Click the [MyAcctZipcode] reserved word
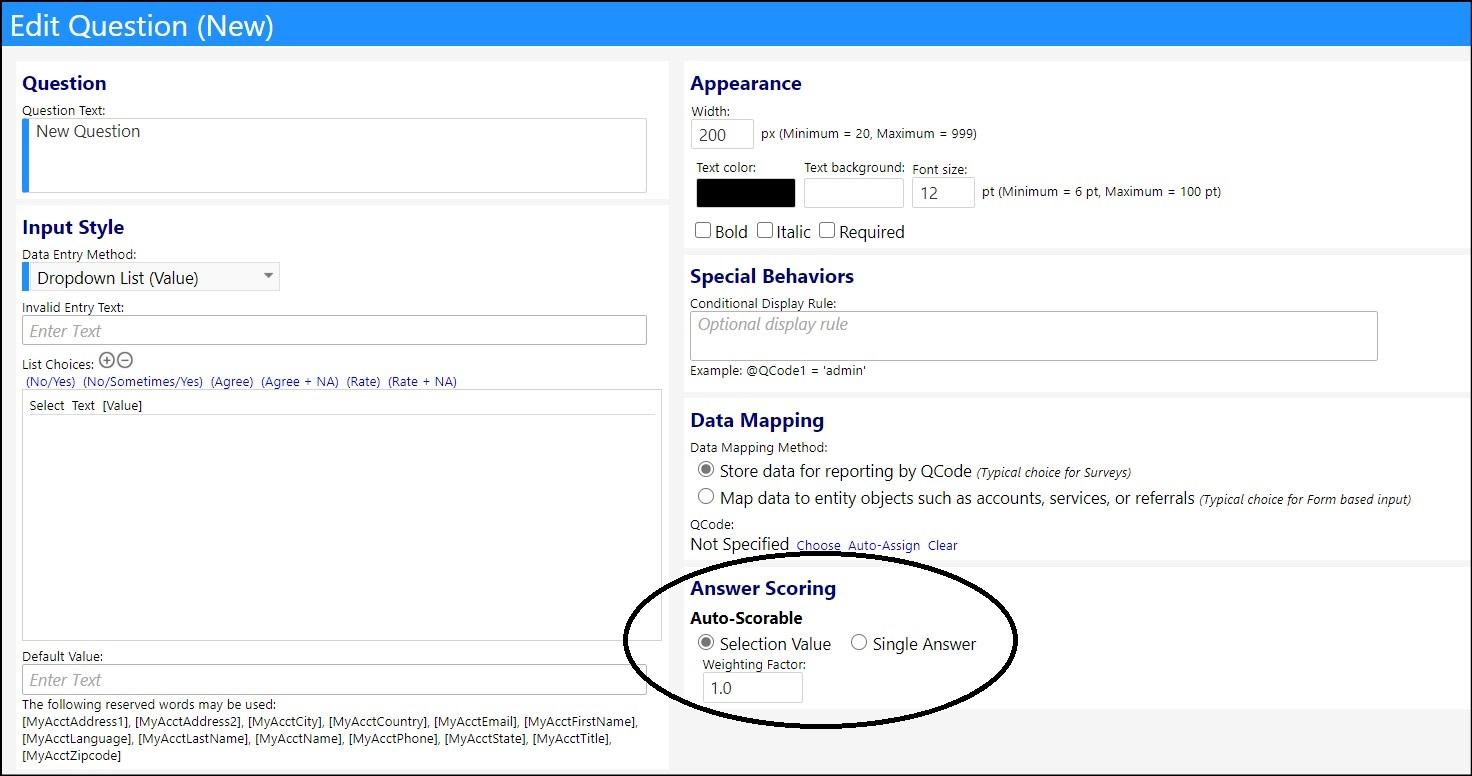This screenshot has height=776, width=1472. pos(72,756)
